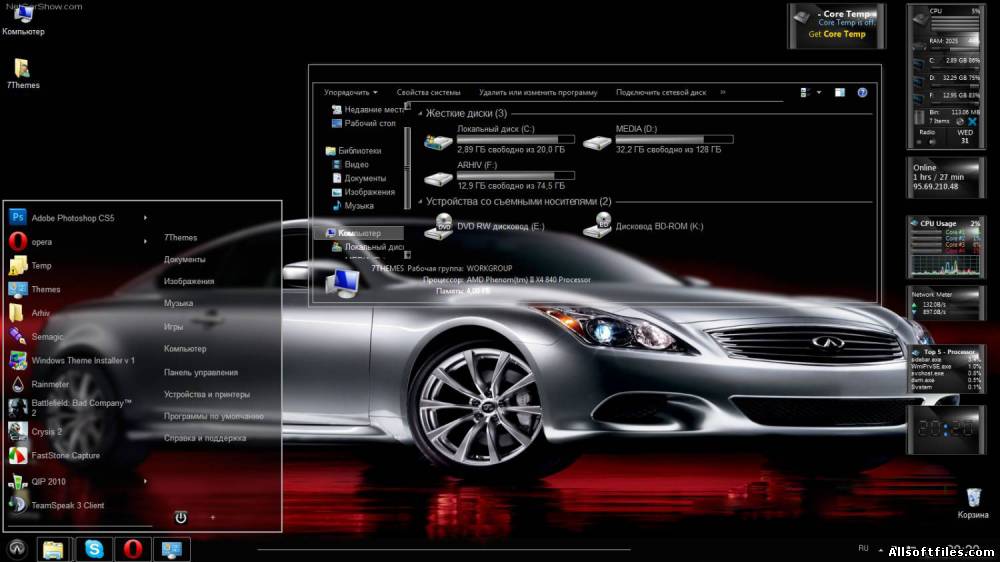Open Игры in Start menu

[x=173, y=327]
